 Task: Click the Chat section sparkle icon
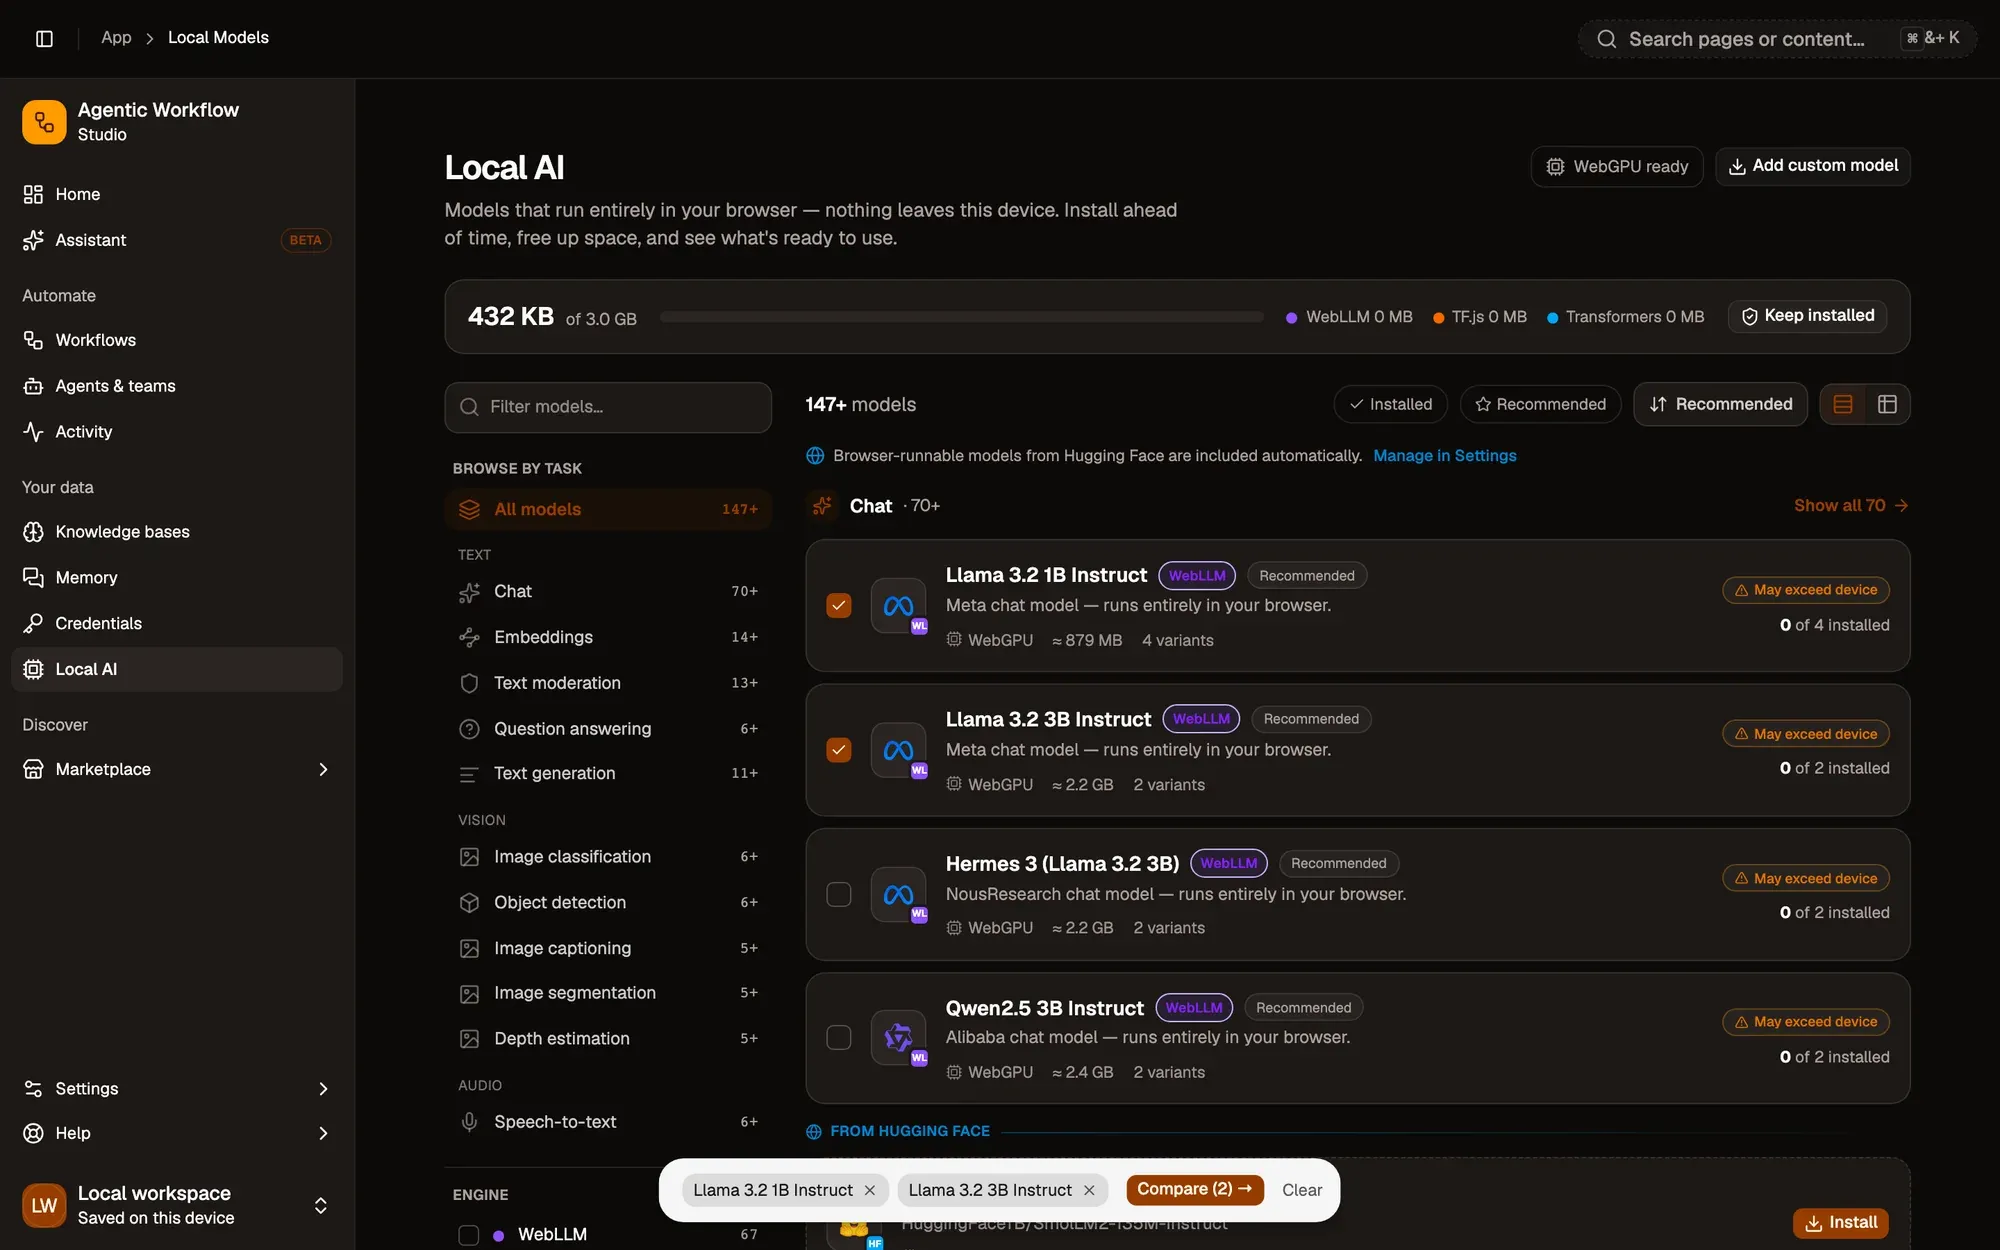[822, 506]
